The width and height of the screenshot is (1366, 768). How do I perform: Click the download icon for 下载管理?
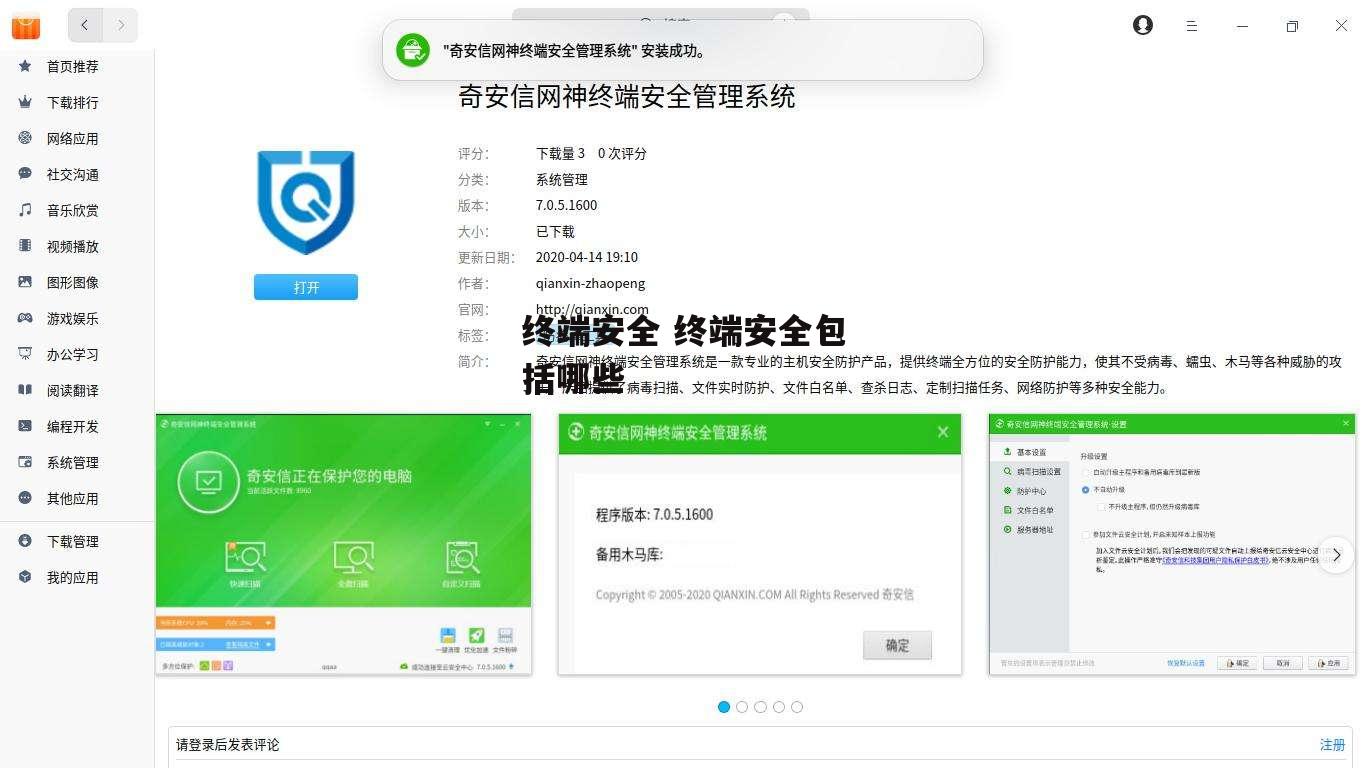(25, 541)
